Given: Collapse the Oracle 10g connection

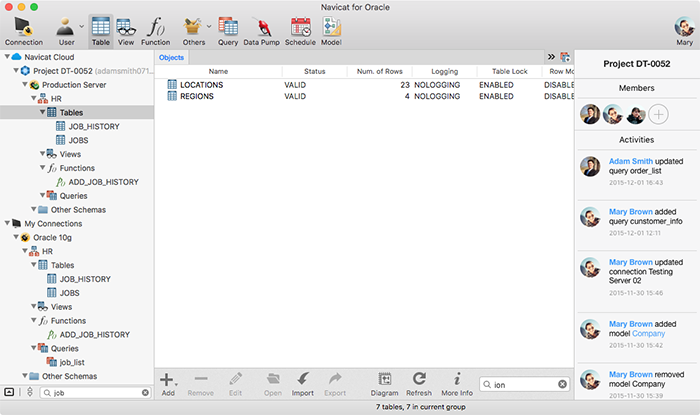Looking at the screenshot, I should 16,237.
